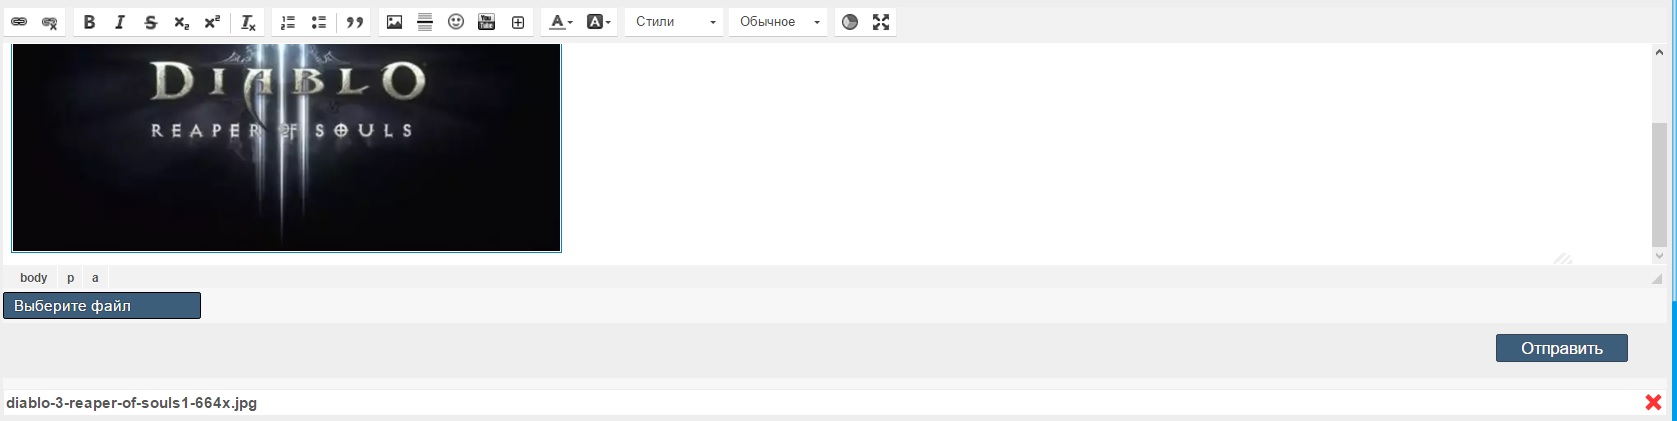This screenshot has height=421, width=1677.
Task: Click the insert link icon
Action: click(x=19, y=22)
